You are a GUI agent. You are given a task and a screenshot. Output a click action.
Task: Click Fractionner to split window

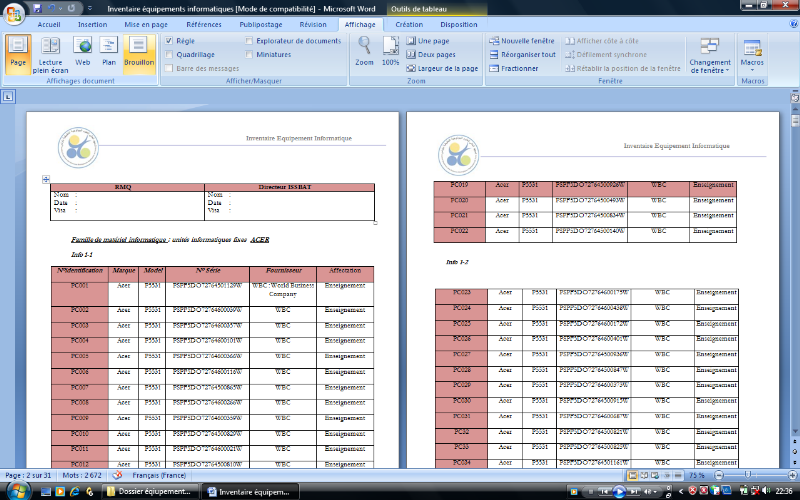point(514,68)
